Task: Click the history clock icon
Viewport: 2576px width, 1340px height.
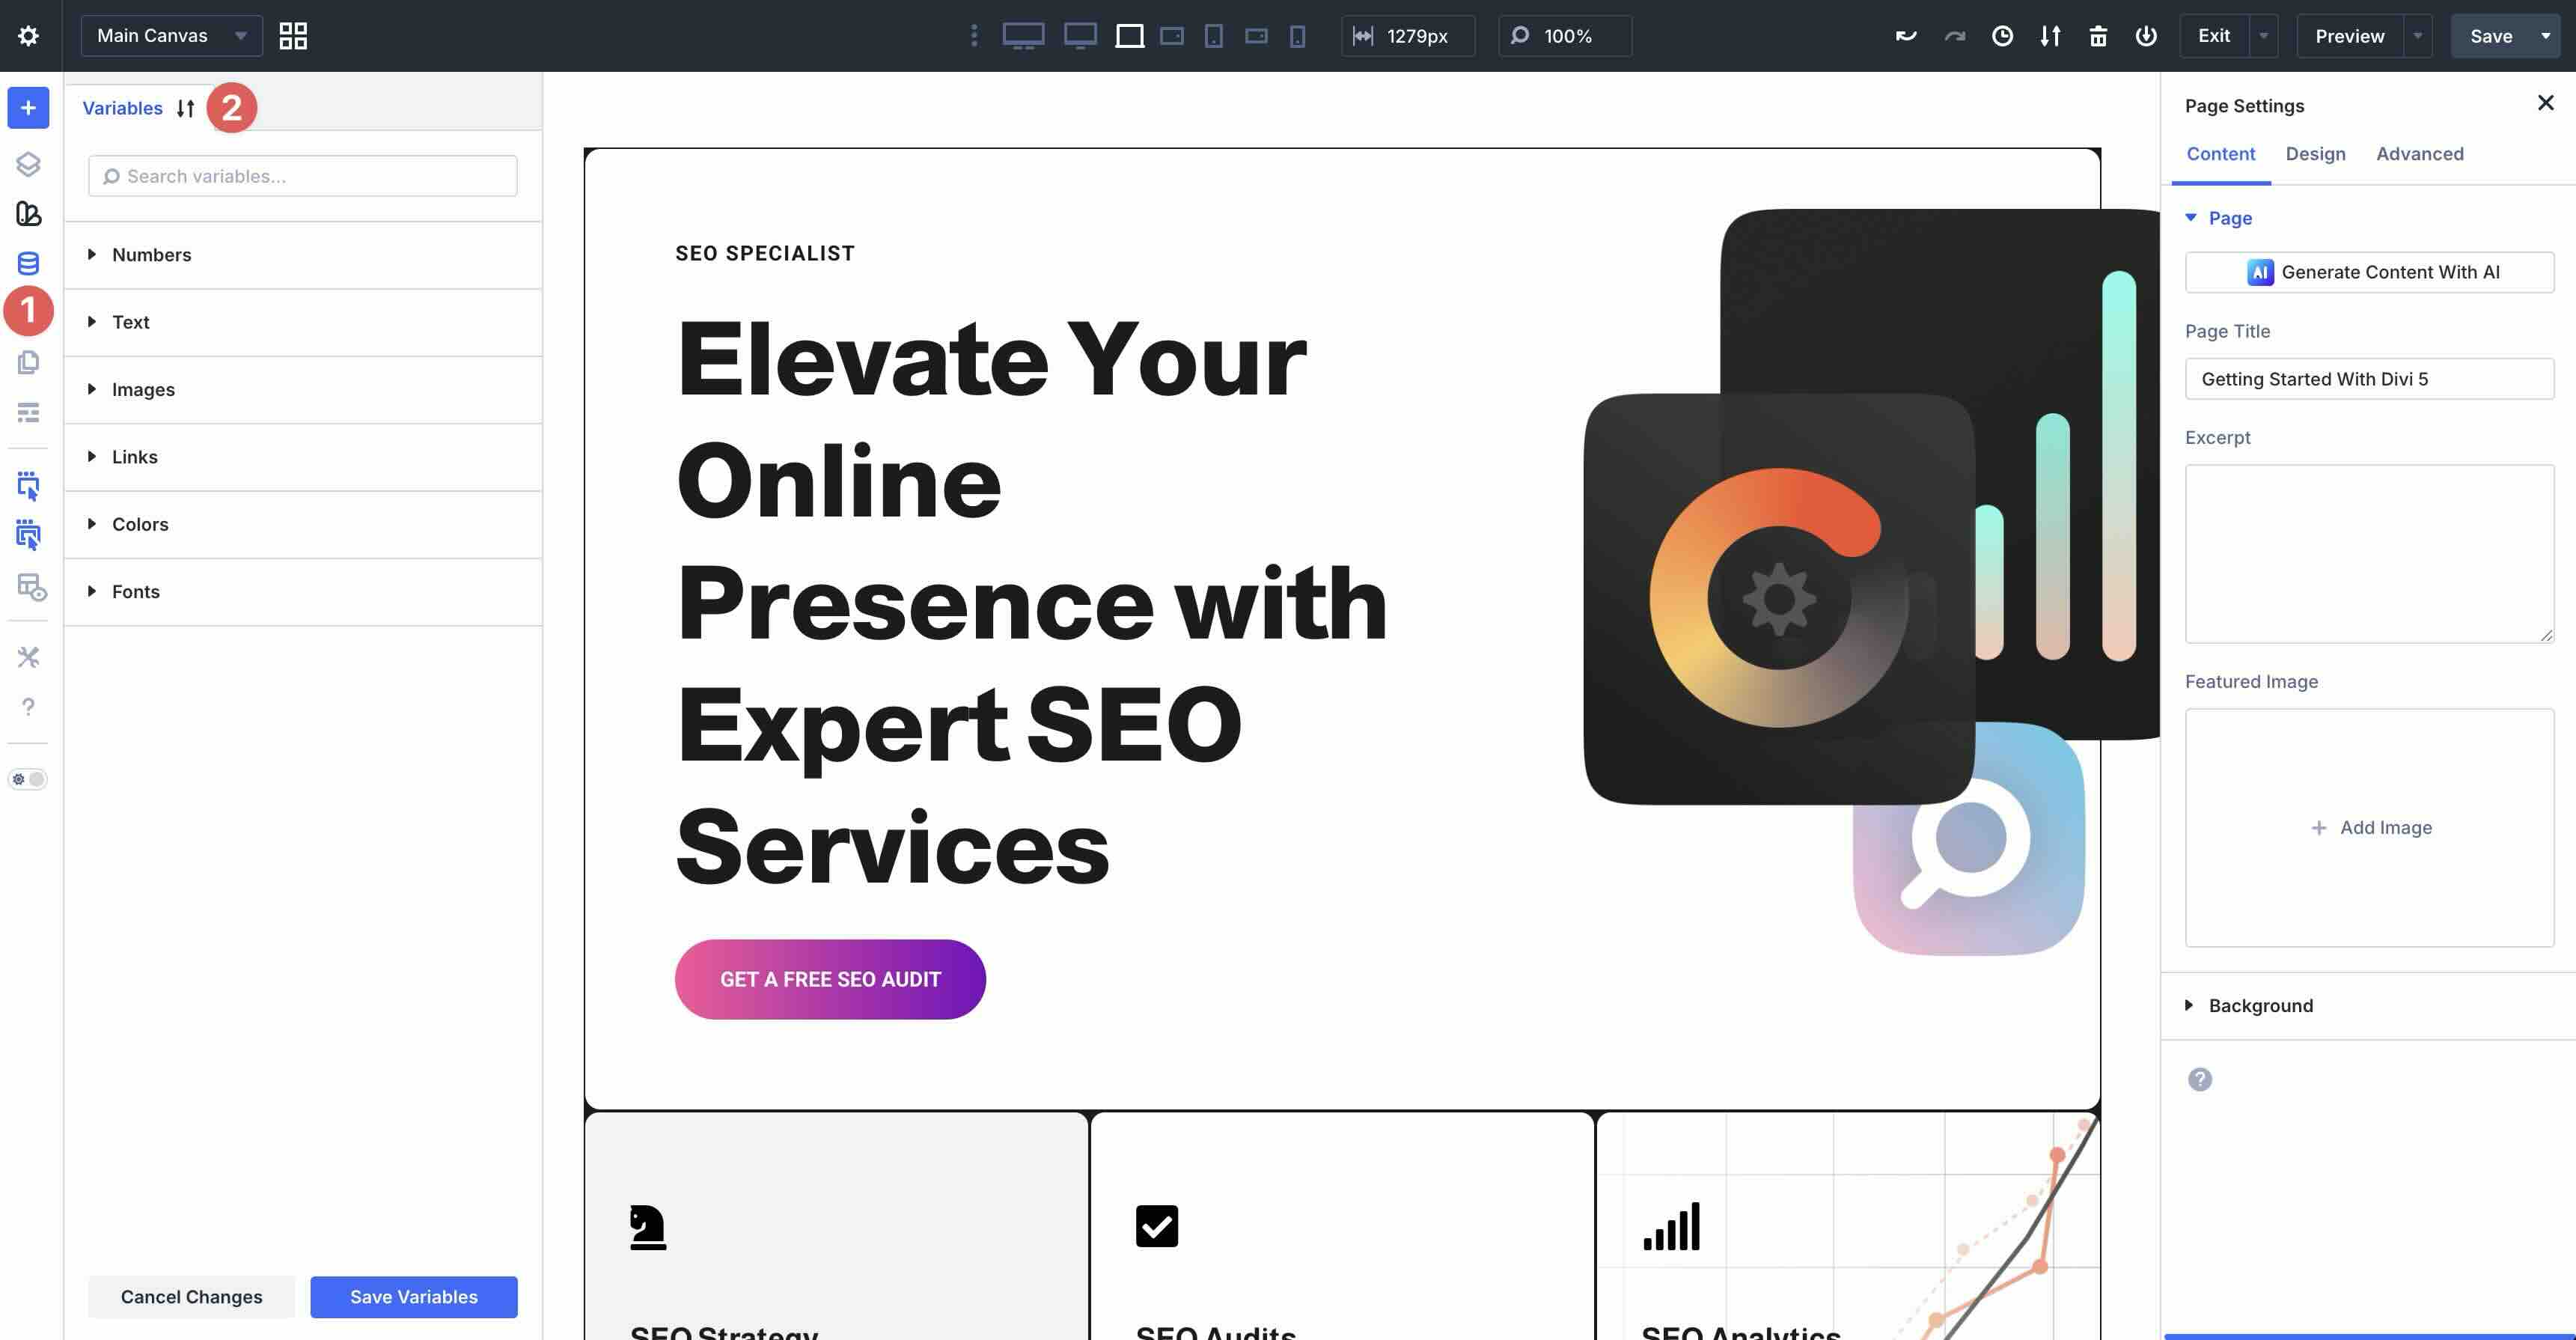Action: point(2002,36)
